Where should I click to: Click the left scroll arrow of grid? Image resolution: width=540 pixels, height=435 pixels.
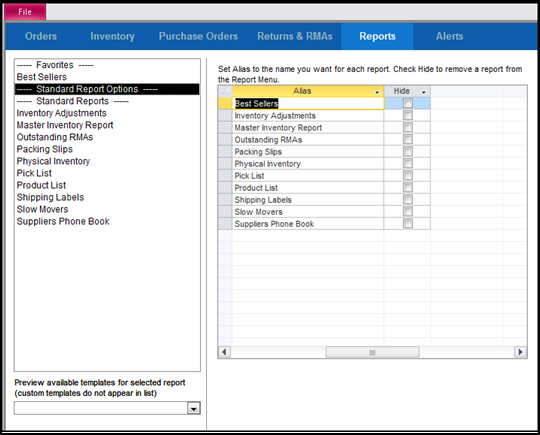click(x=225, y=352)
